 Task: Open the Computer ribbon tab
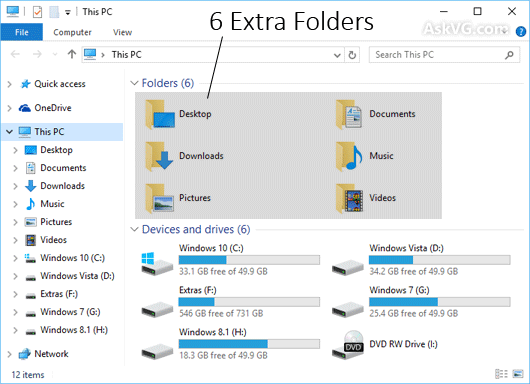(x=72, y=32)
